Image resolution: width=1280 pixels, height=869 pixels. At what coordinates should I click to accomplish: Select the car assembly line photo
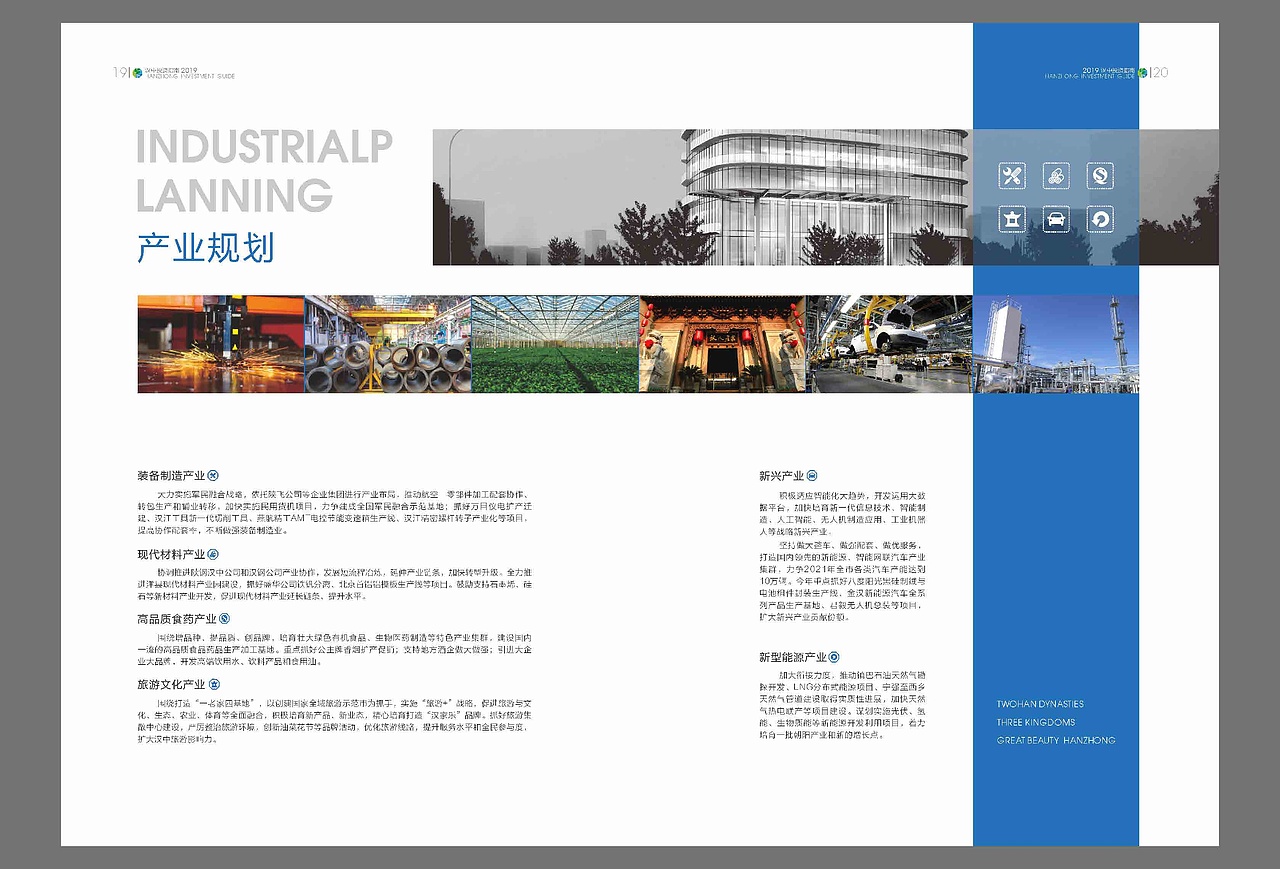coord(889,344)
